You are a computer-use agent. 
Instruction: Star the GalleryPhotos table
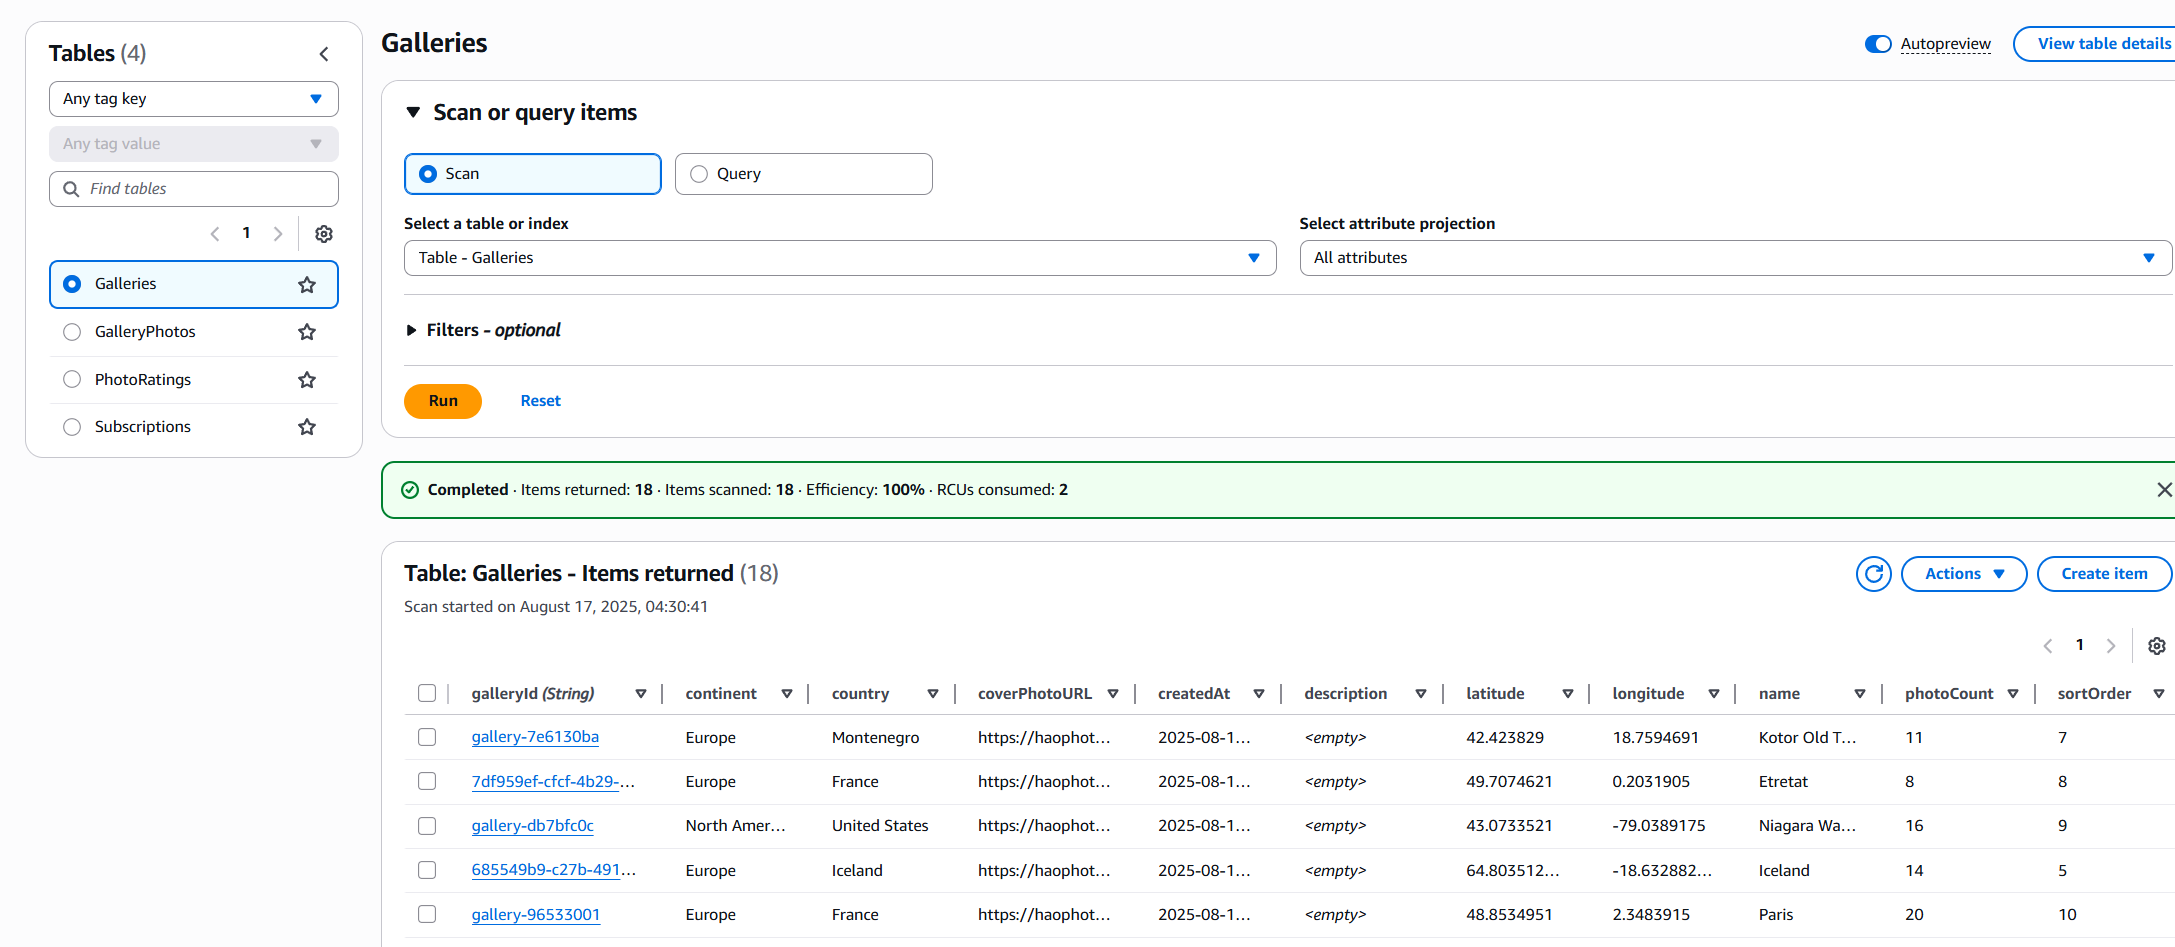[307, 332]
